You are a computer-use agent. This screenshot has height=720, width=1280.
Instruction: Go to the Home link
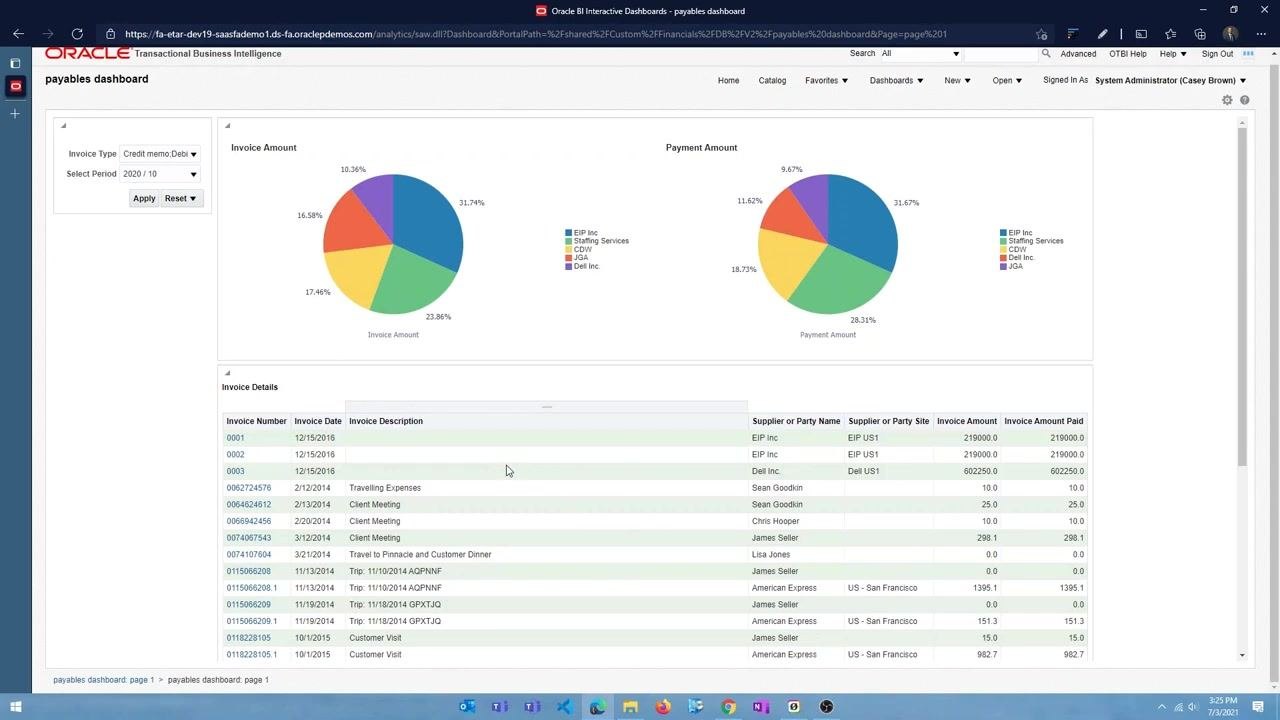(x=728, y=80)
